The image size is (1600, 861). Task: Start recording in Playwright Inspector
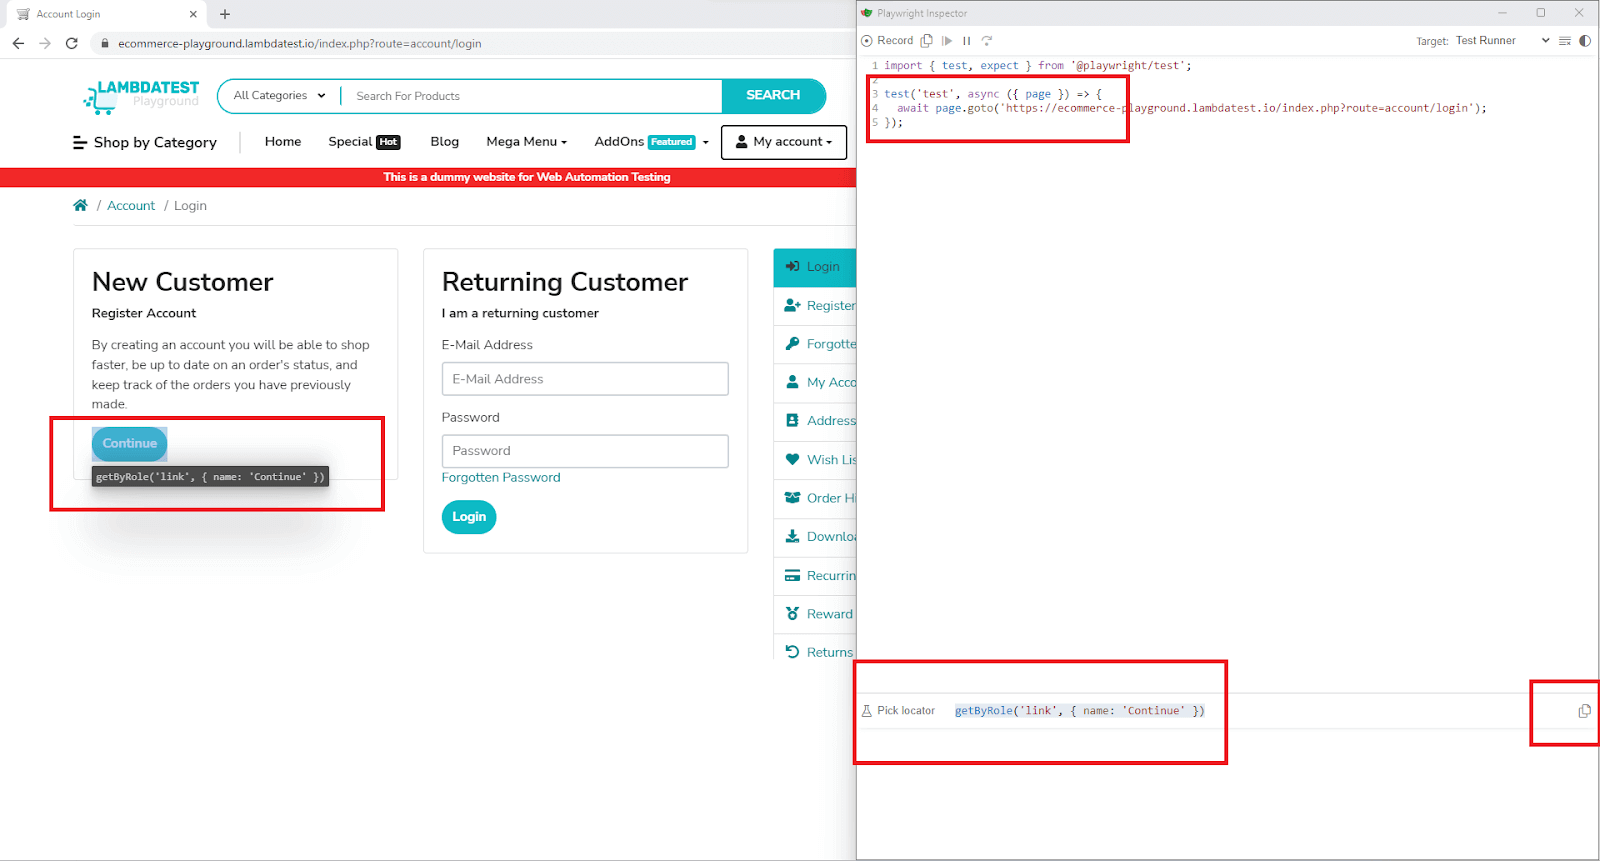887,41
